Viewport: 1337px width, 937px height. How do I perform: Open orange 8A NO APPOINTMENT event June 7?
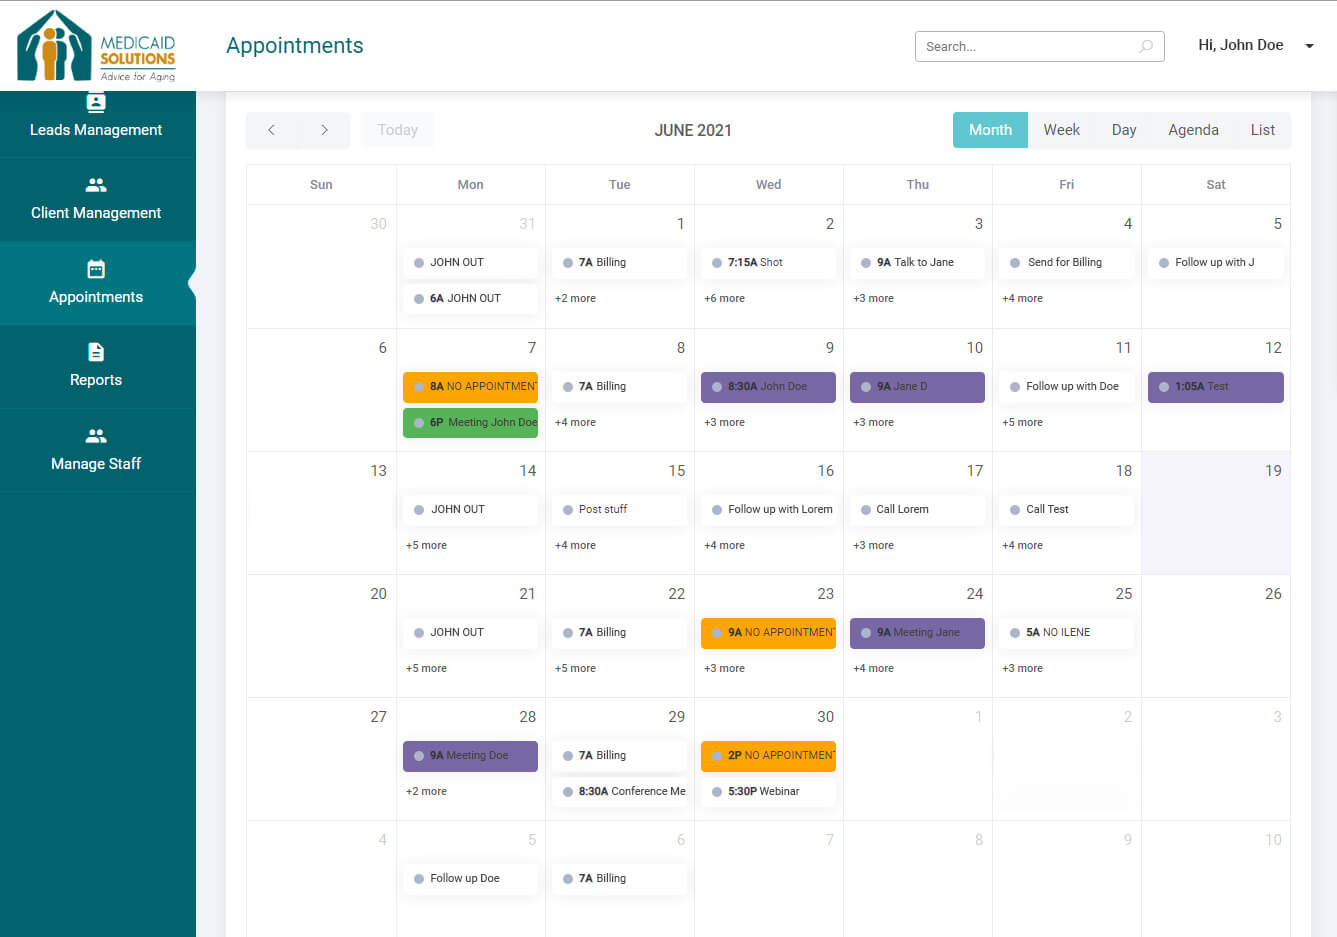click(470, 387)
